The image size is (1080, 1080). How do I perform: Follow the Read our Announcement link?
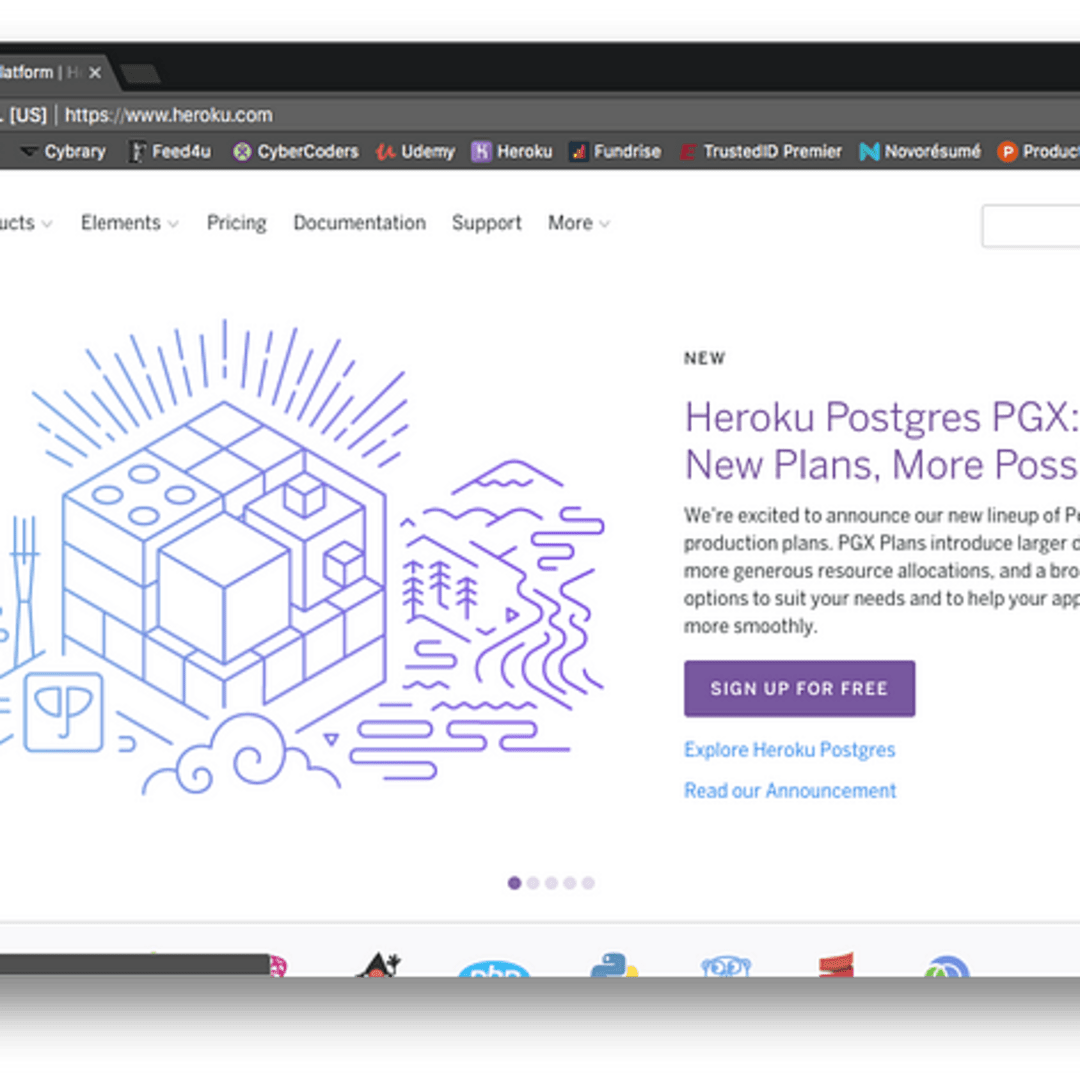point(790,791)
